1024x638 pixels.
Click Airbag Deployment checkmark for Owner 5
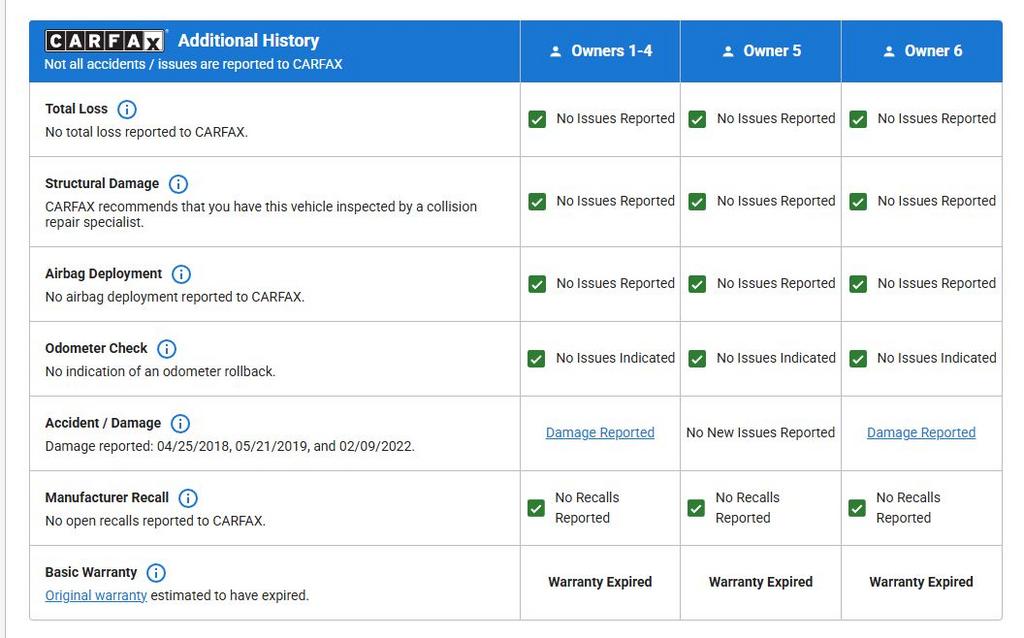click(x=697, y=284)
